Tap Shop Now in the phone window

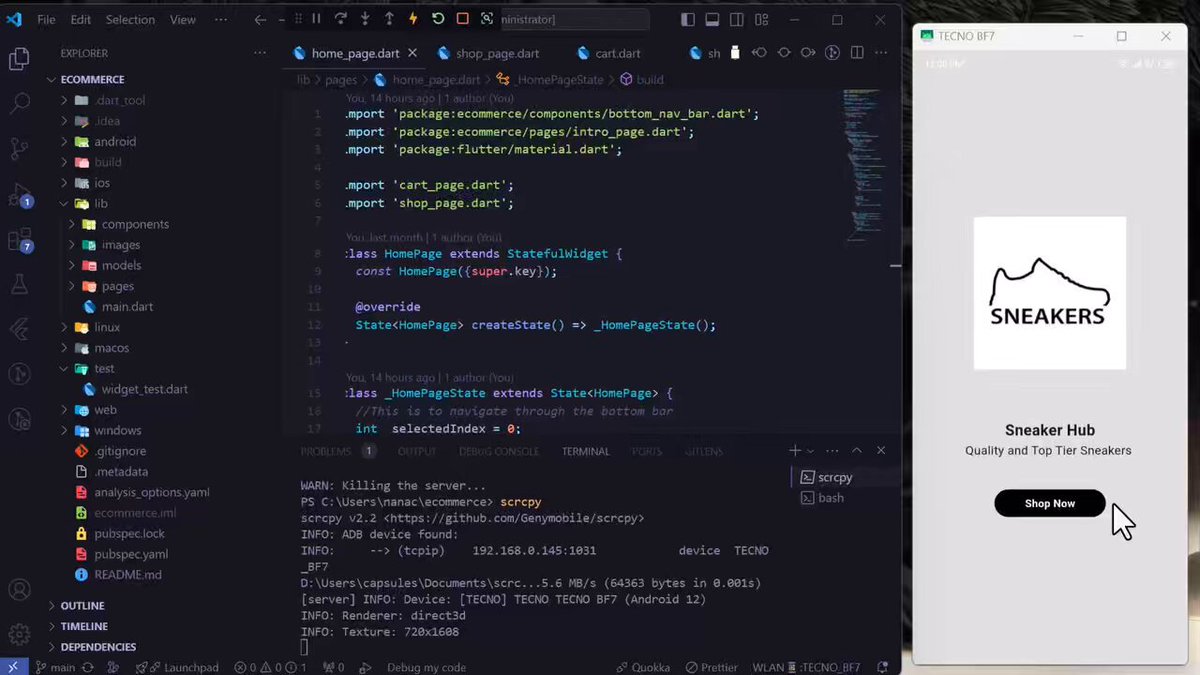(1050, 503)
